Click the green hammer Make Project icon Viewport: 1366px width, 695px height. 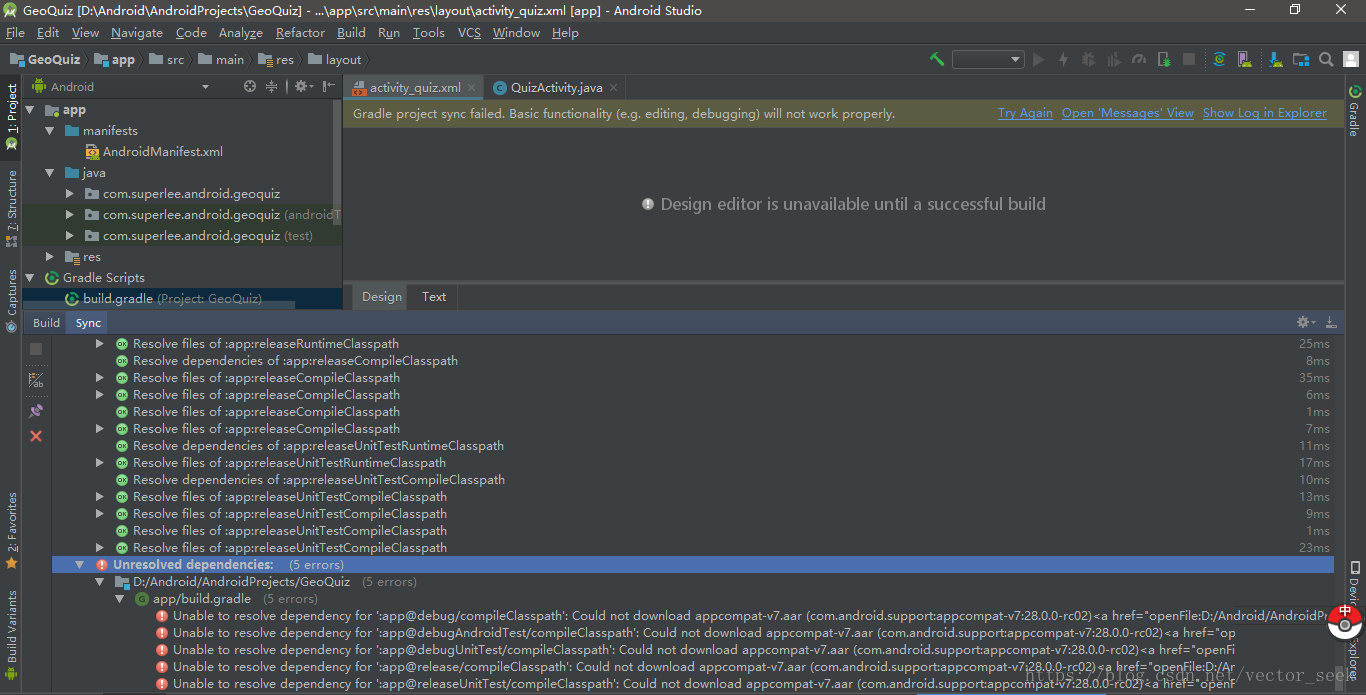pos(937,59)
